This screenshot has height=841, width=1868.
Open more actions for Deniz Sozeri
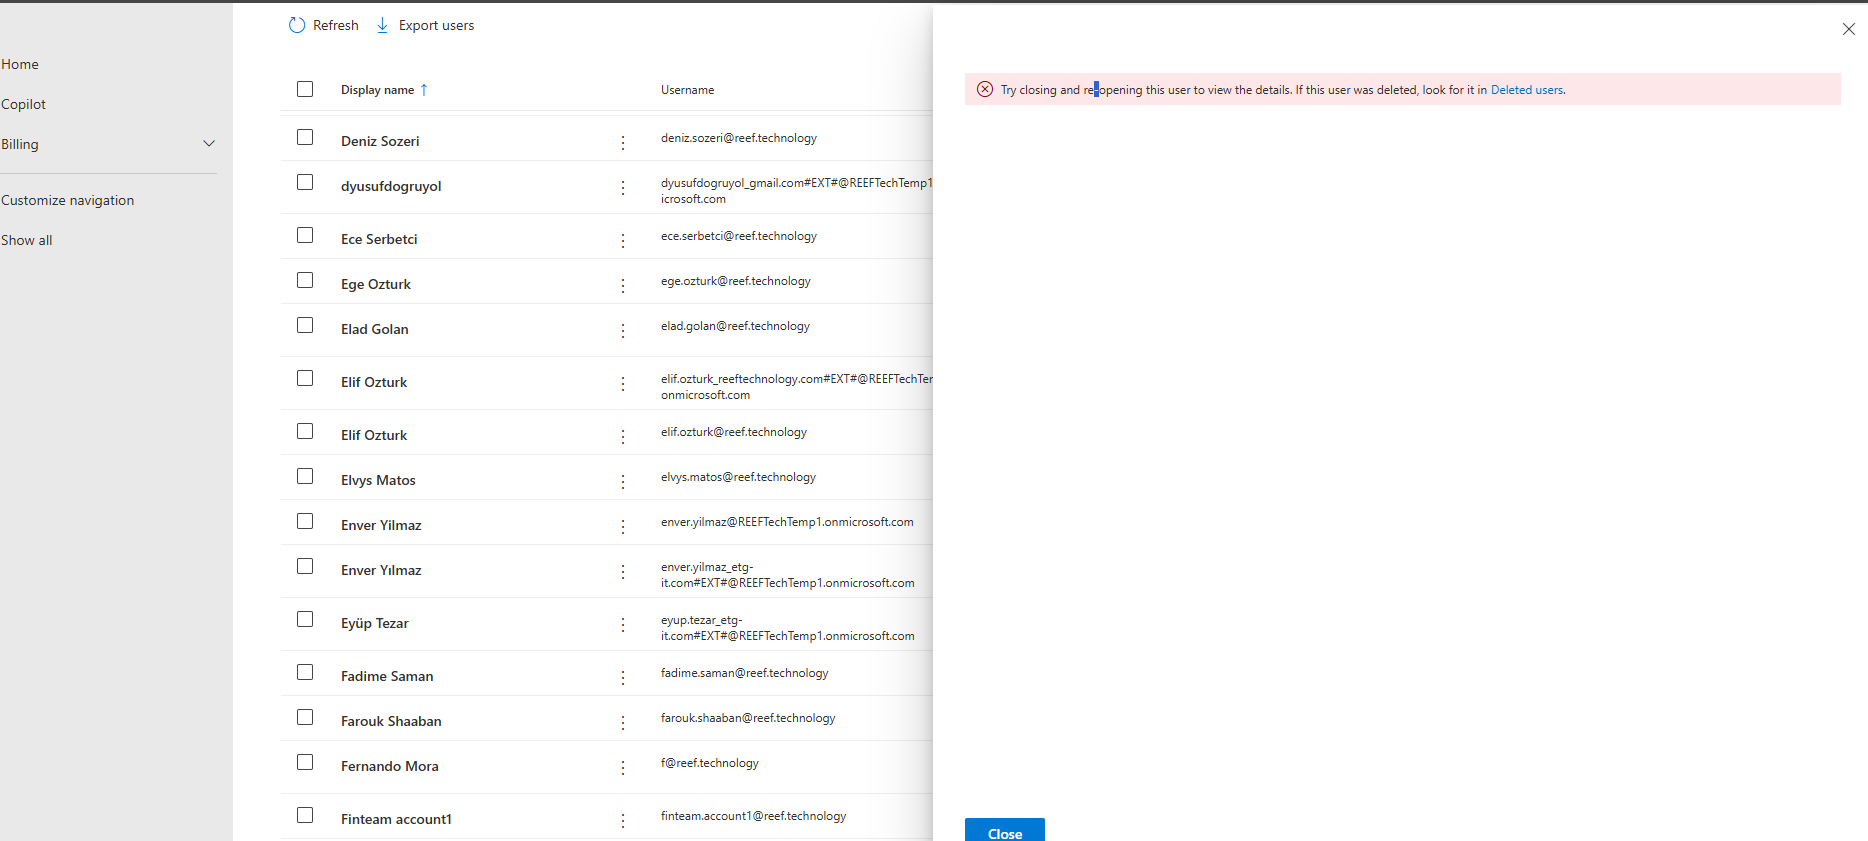click(x=623, y=143)
